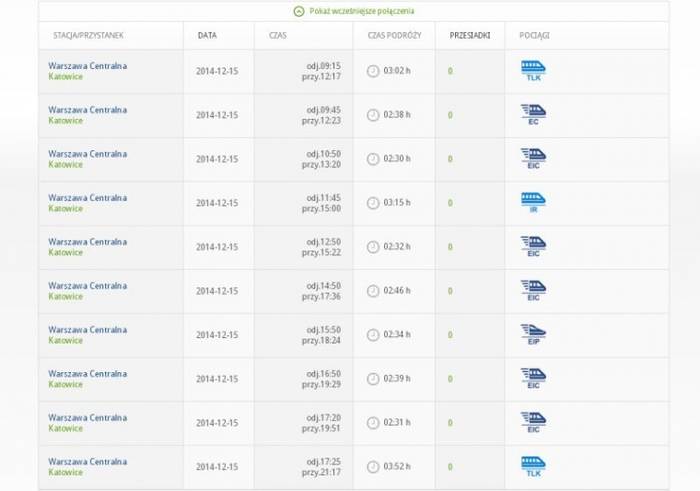Select the "STACJA/PRZYSTANEK" column header

tap(88, 35)
